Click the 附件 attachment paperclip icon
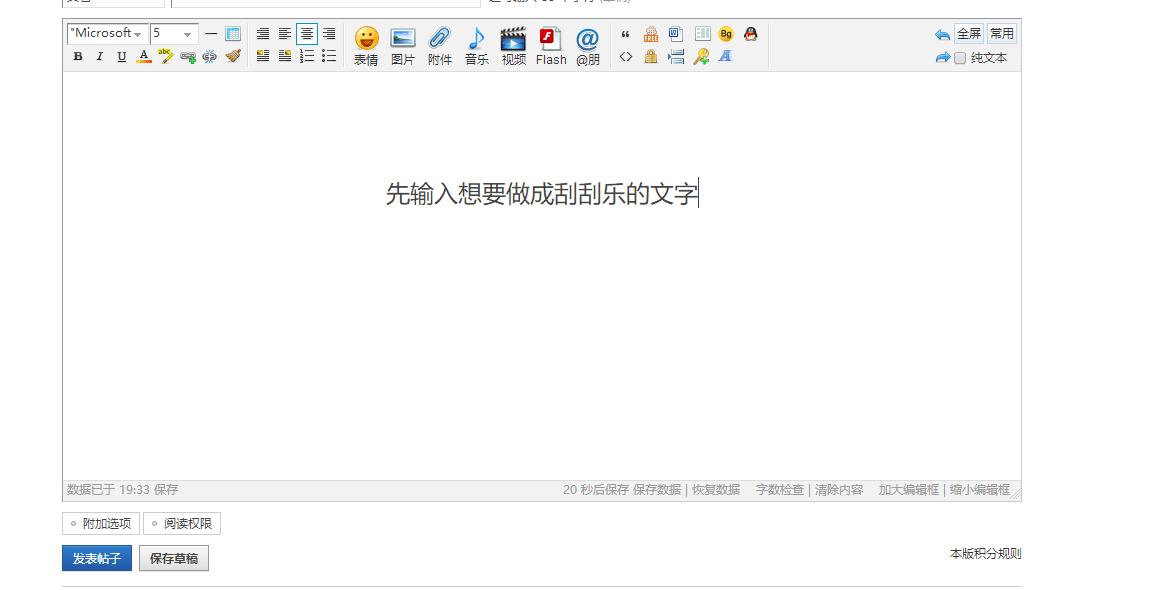The width and height of the screenshot is (1151, 590). [439, 46]
